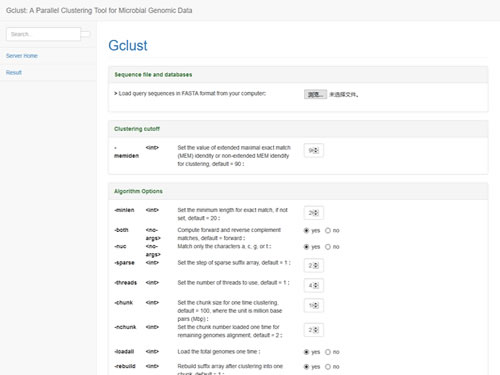
Task: Click the minlen value stepper
Action: (313, 213)
